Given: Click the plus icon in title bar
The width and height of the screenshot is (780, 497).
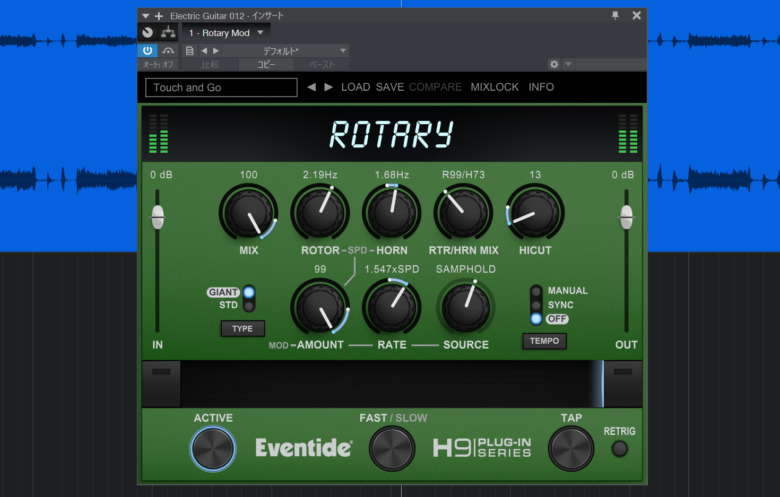Looking at the screenshot, I should click(x=159, y=16).
